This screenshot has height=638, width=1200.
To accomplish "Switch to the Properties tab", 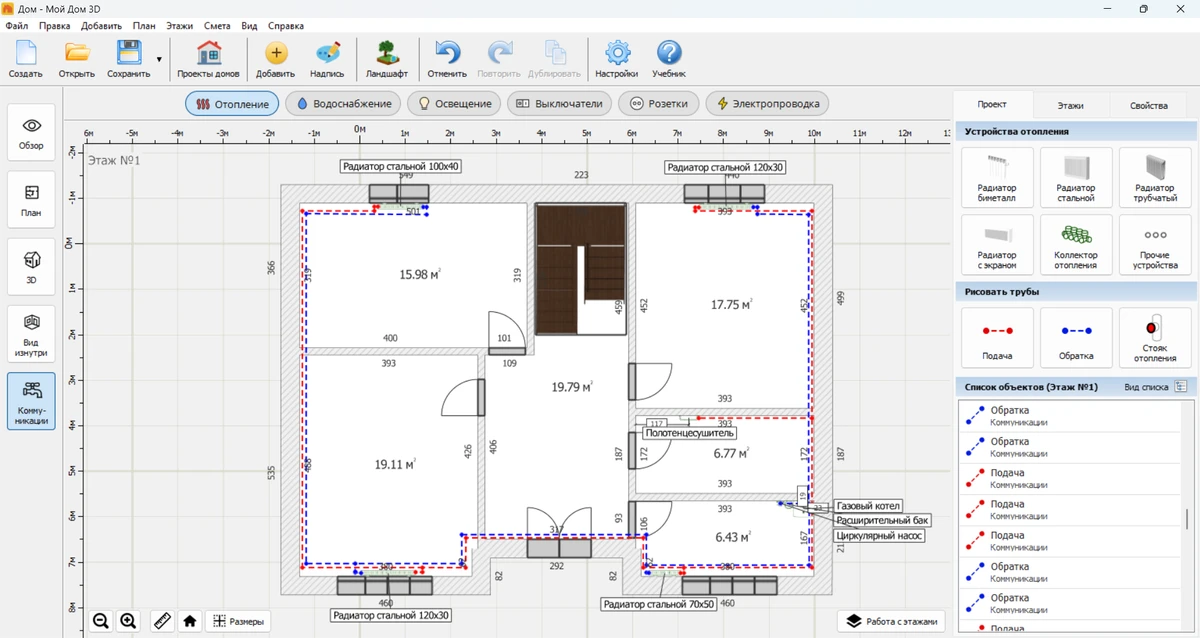I will (x=1148, y=105).
